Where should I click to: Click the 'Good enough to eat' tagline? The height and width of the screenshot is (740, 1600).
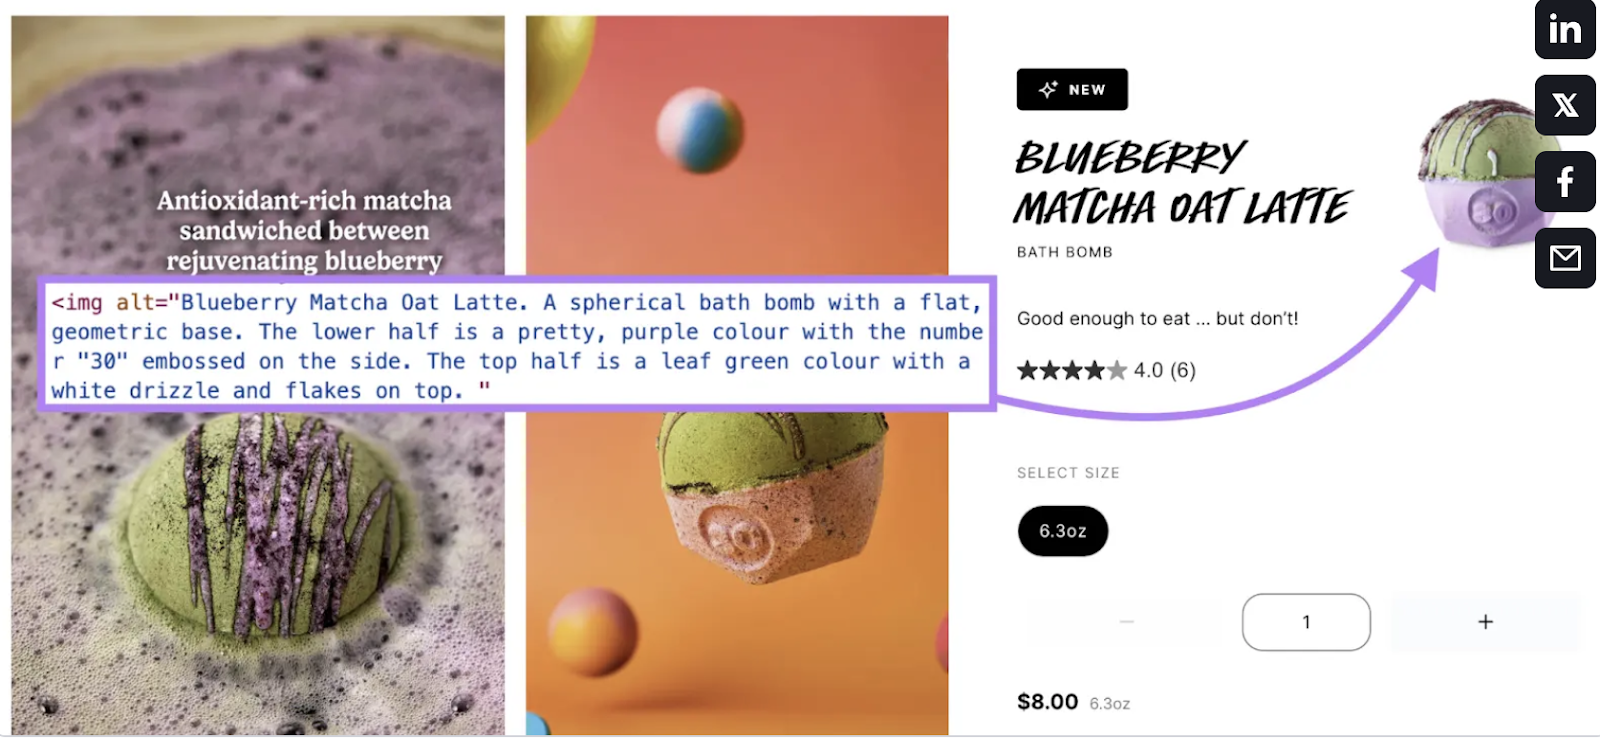[1157, 319]
